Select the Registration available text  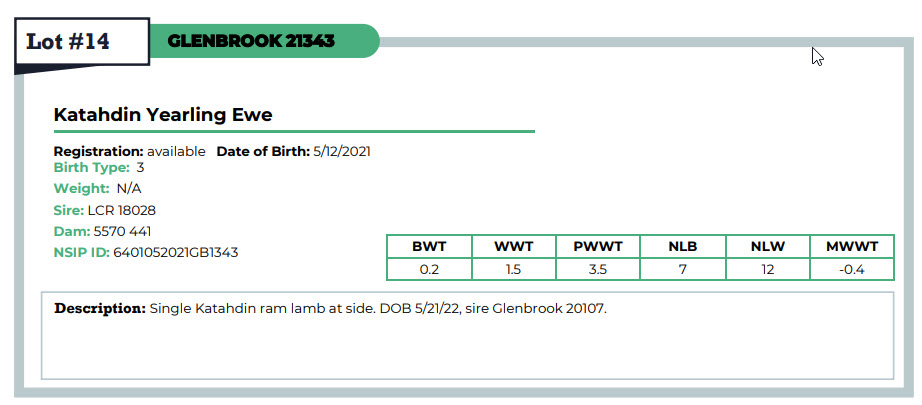pos(129,151)
